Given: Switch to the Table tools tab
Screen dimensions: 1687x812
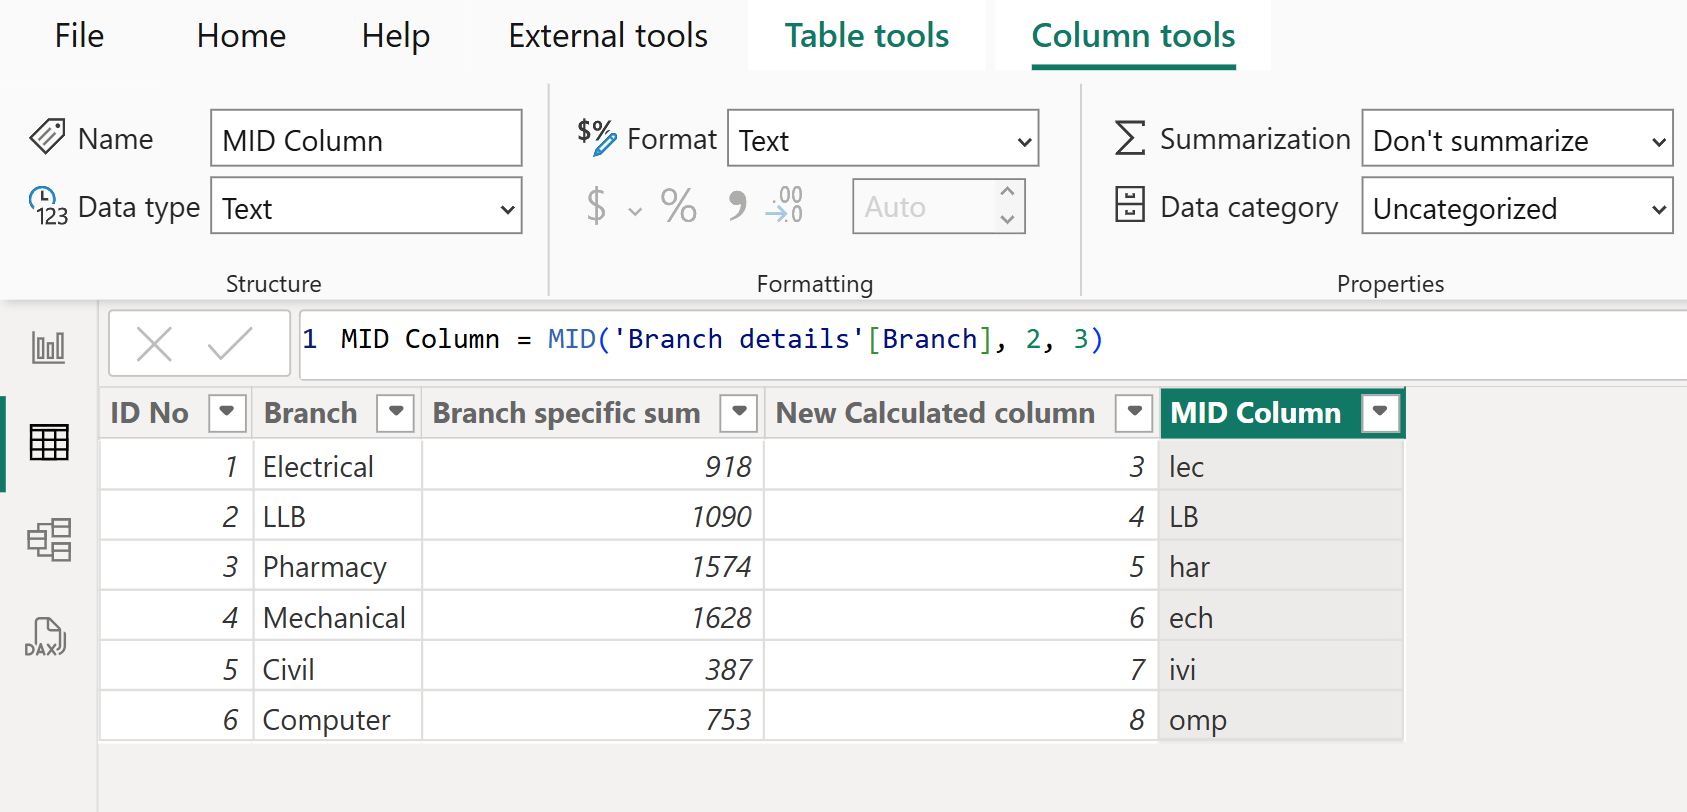Looking at the screenshot, I should pos(866,36).
